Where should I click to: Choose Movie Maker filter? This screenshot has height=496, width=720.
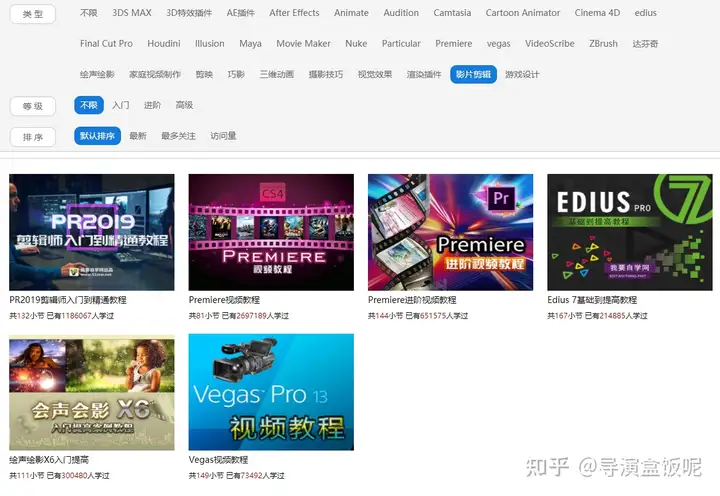pyautogui.click(x=304, y=44)
